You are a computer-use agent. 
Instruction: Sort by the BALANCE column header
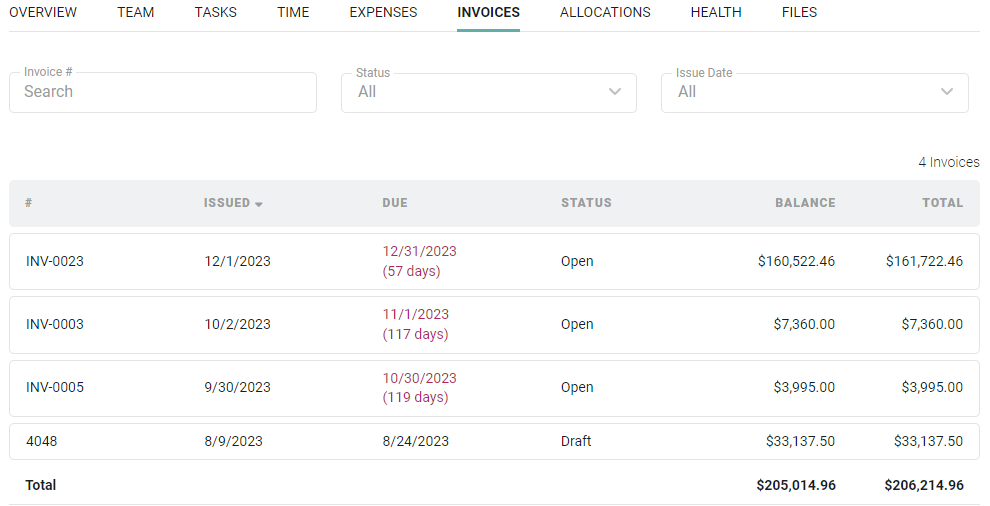coord(805,203)
